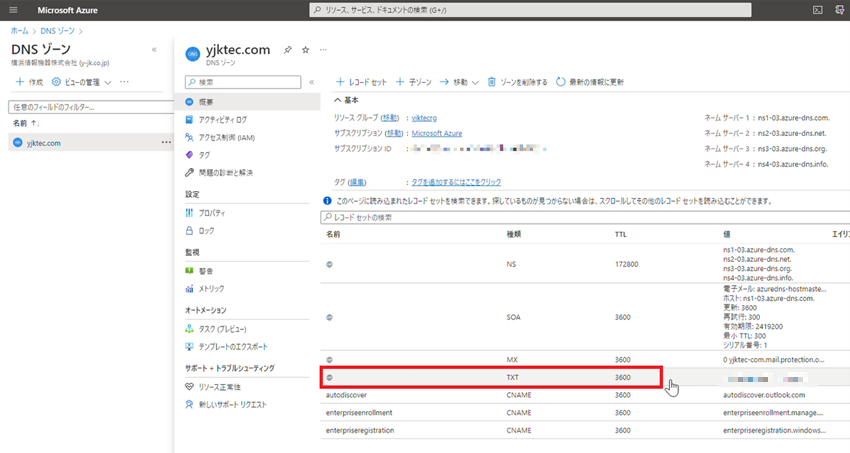Select the MX record row
The width and height of the screenshot is (850, 453).
click(x=585, y=360)
